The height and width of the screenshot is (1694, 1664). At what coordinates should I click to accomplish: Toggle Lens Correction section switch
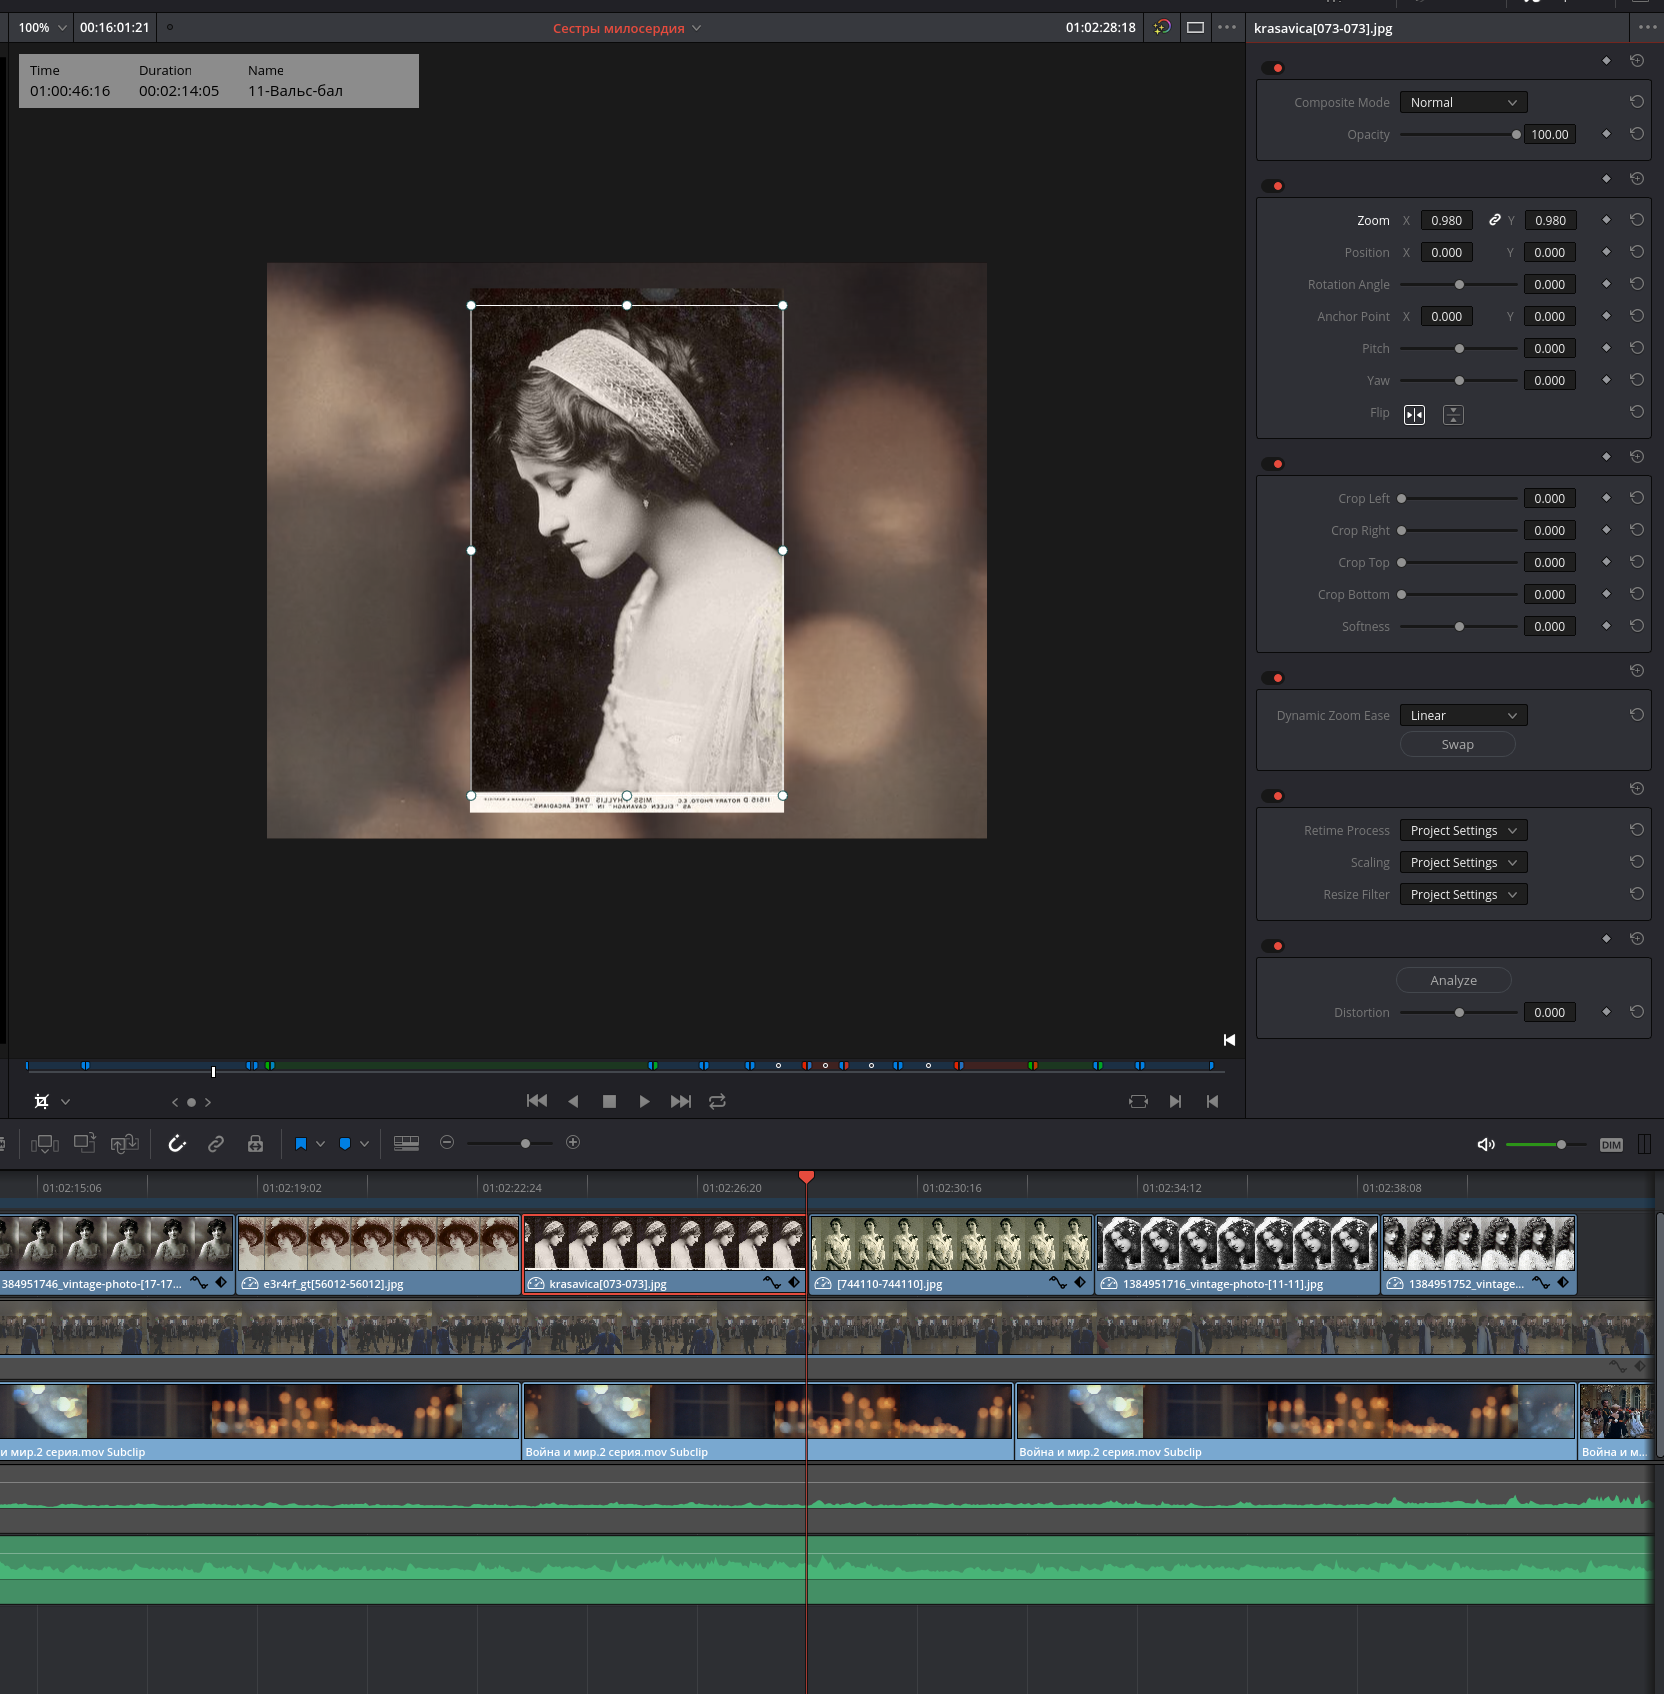coord(1272,946)
